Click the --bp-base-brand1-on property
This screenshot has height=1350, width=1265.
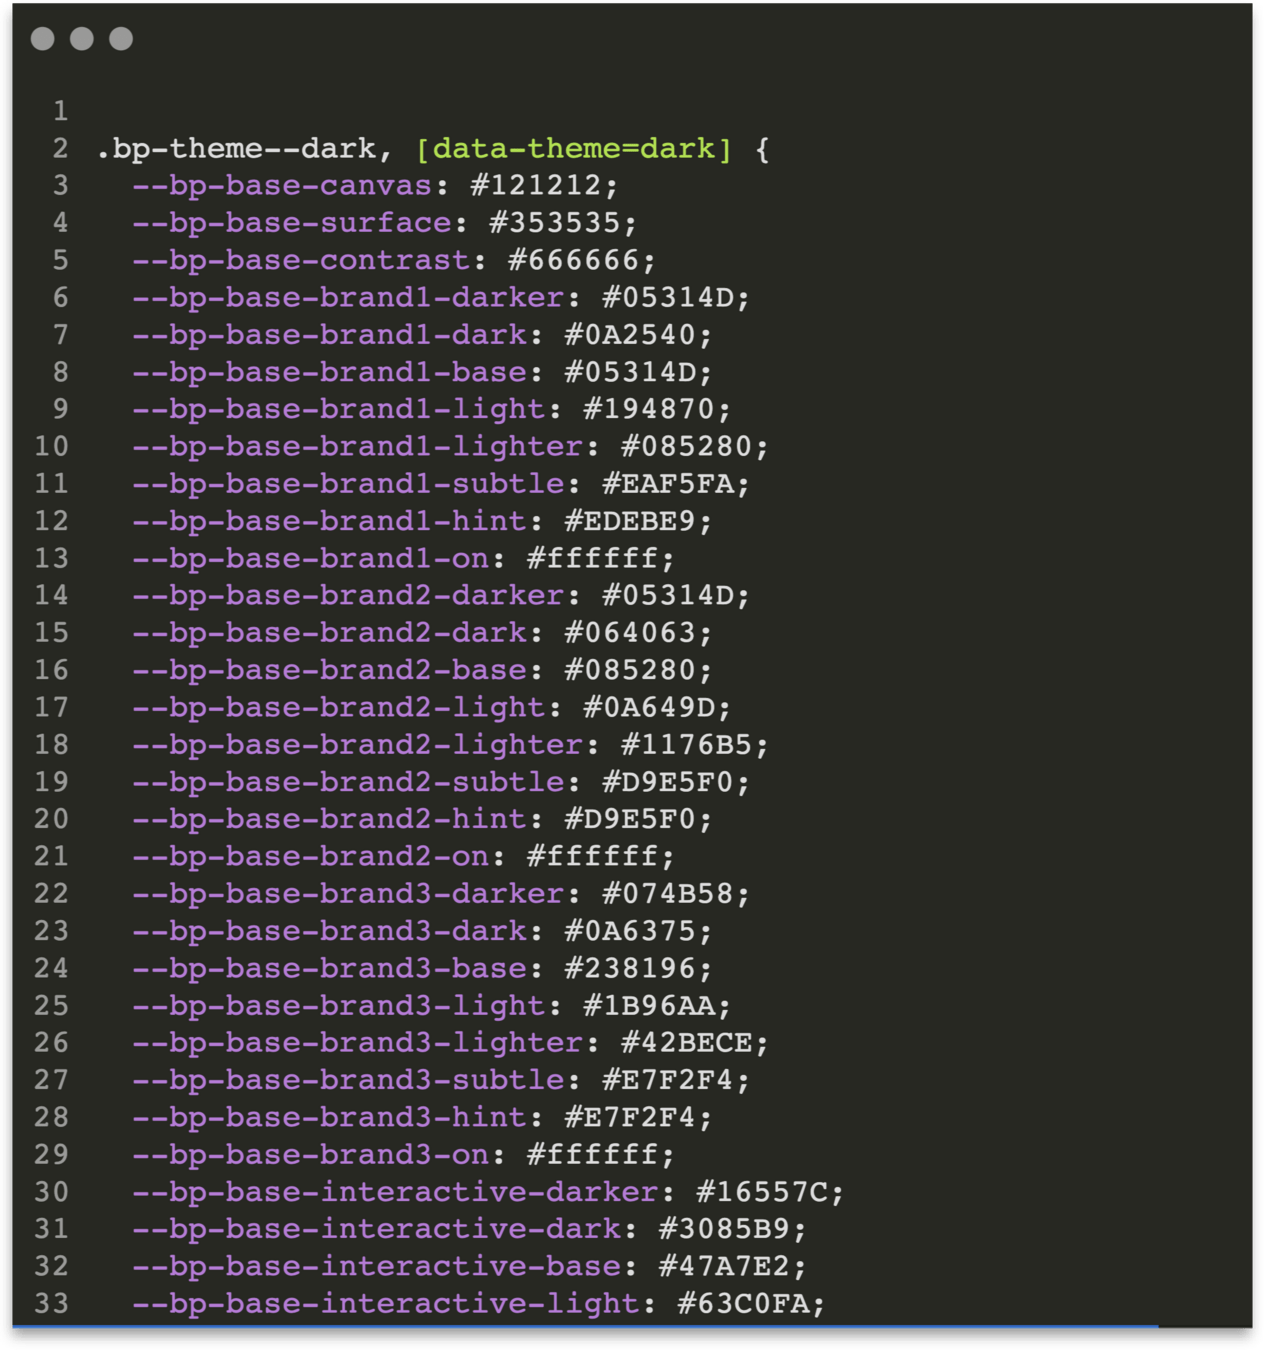(x=311, y=559)
